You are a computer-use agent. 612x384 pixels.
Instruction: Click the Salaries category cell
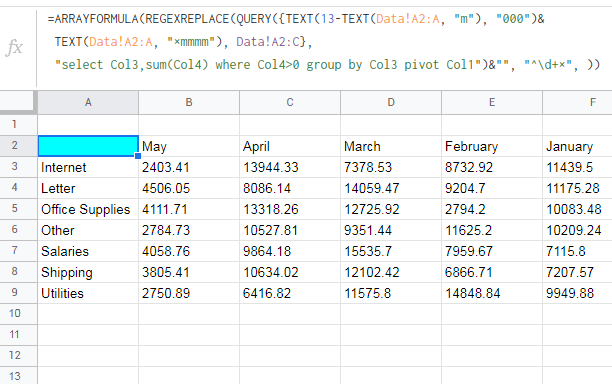[88, 251]
